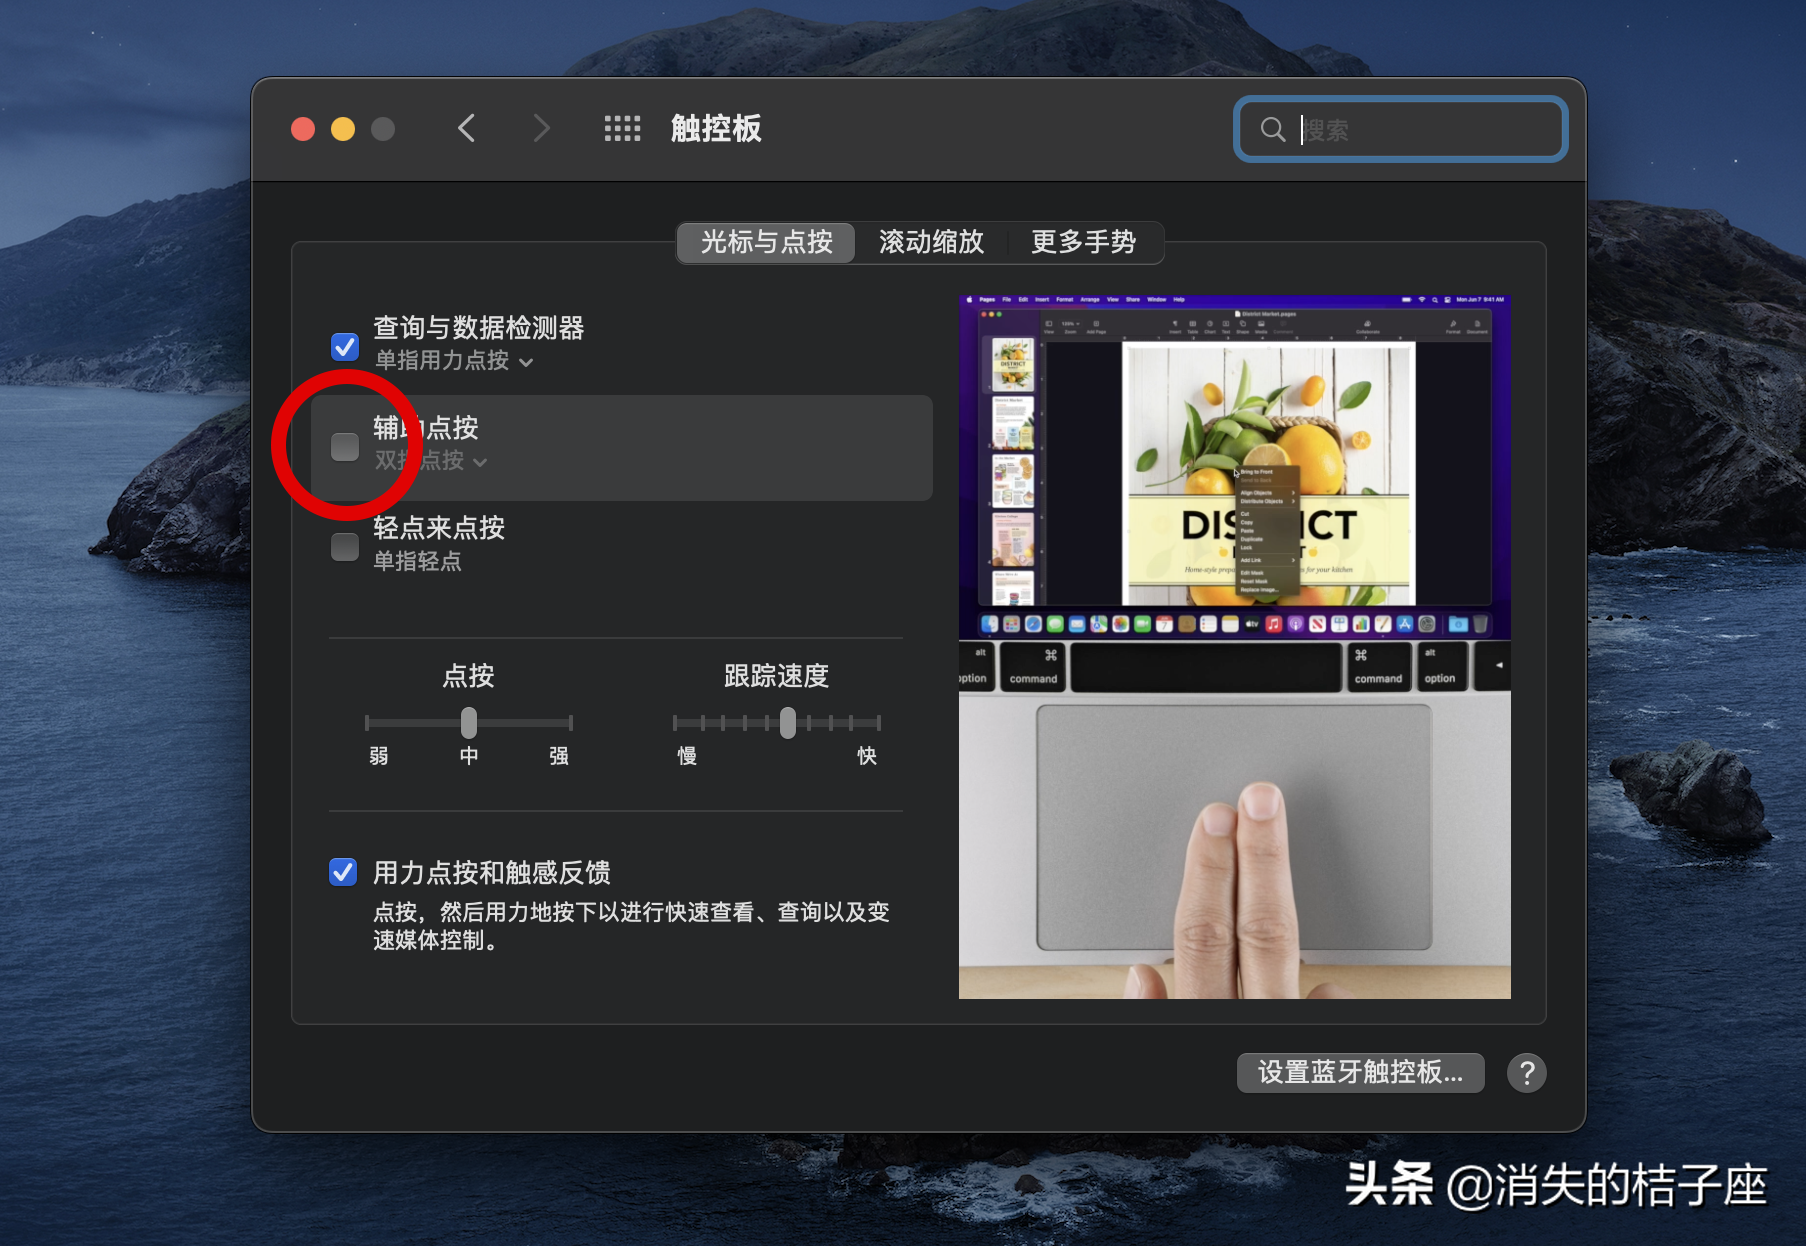Switch to the 滚动缩放 tab
The height and width of the screenshot is (1246, 1806).
click(931, 242)
